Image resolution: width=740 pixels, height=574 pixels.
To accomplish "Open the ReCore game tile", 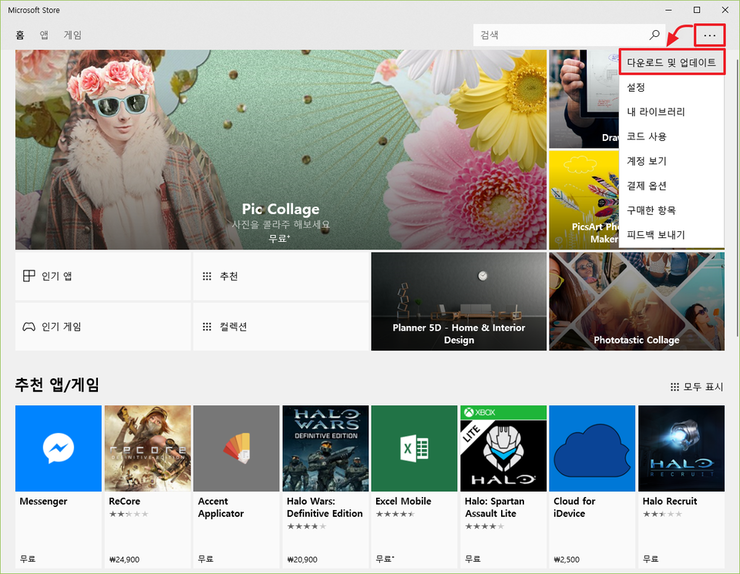I will point(148,486).
